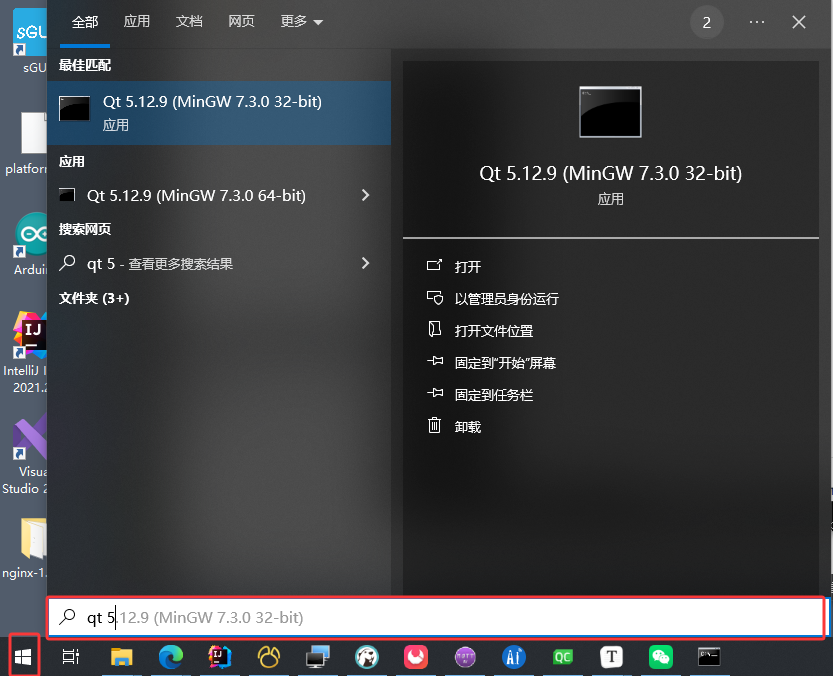This screenshot has width=833, height=676.
Task: Choose 以管理员身份运行
Action: pos(506,299)
